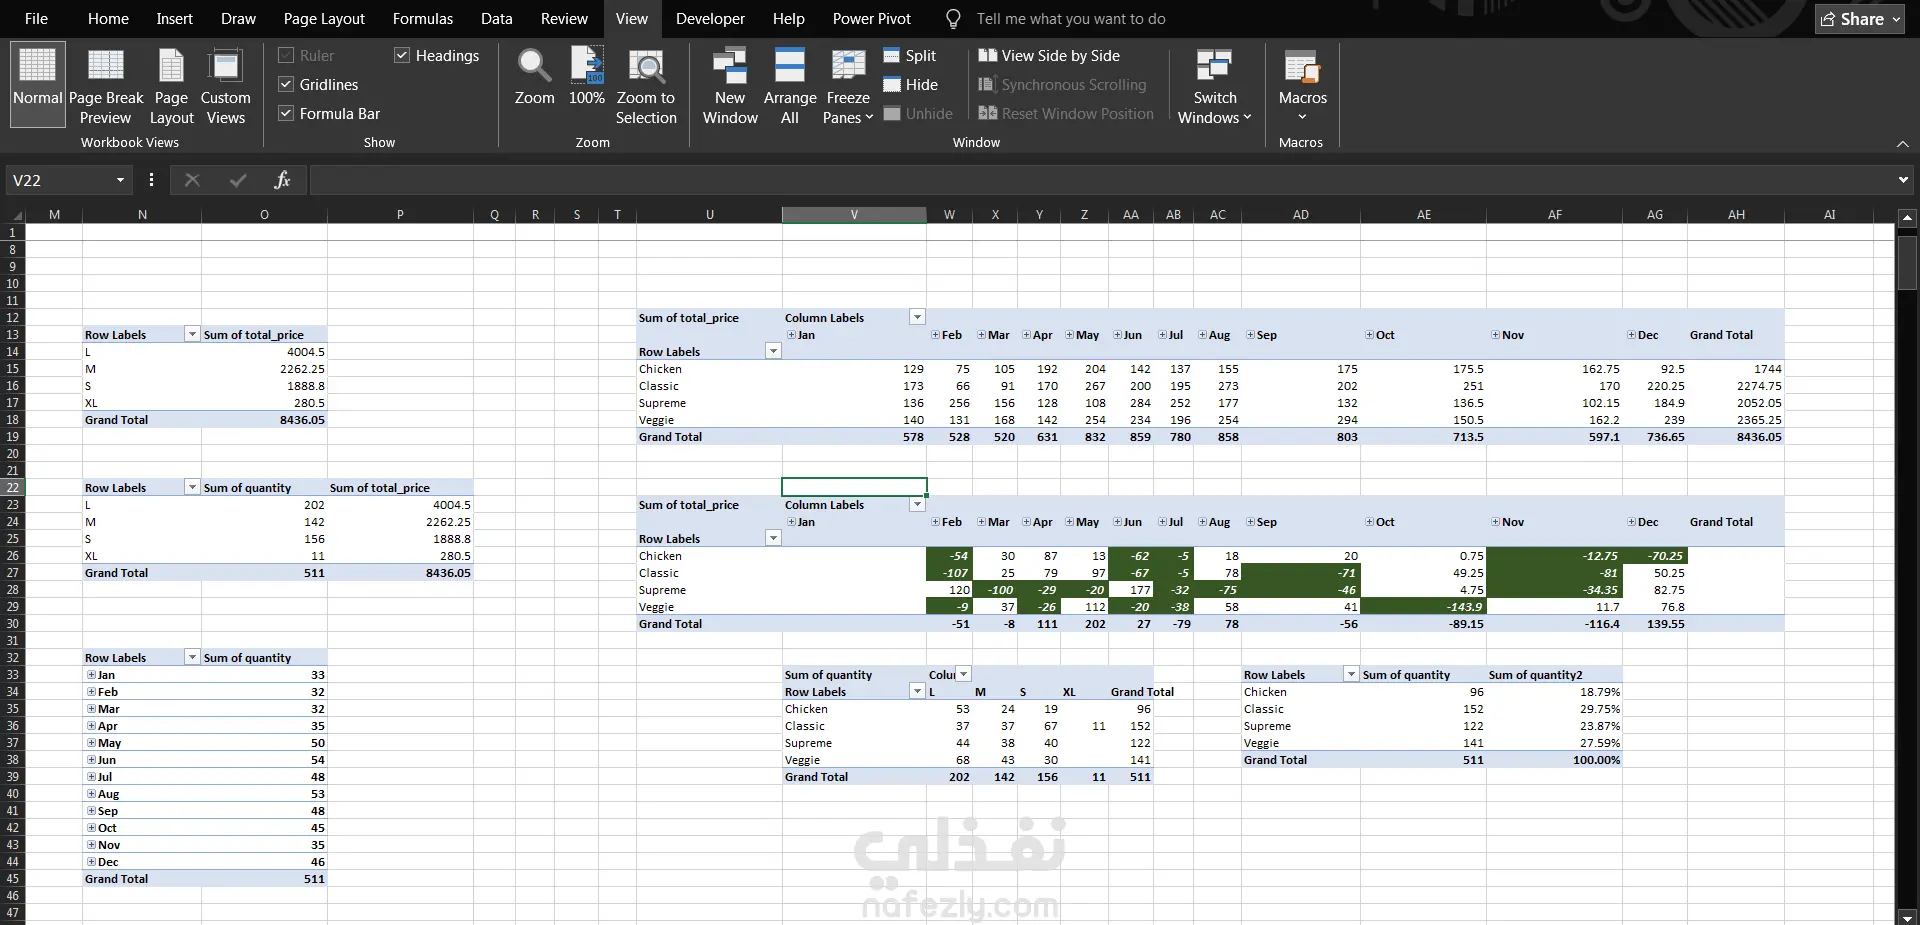Switch to the Insert tab
The width and height of the screenshot is (1920, 925).
point(175,19)
